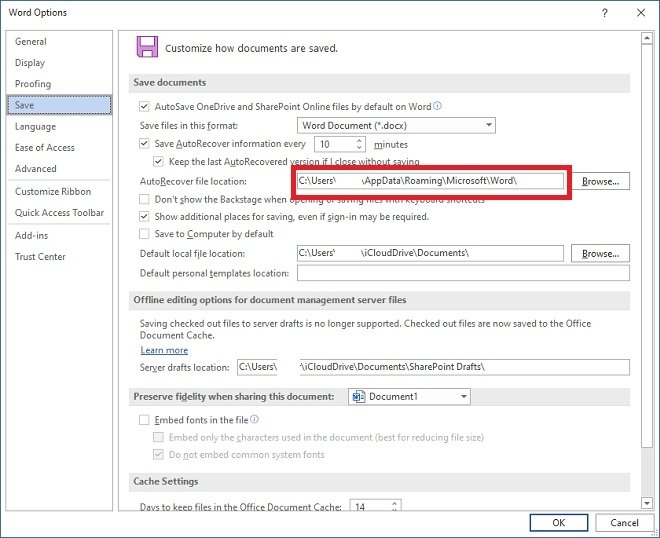Uncheck Show additional places for saving

[x=144, y=216]
